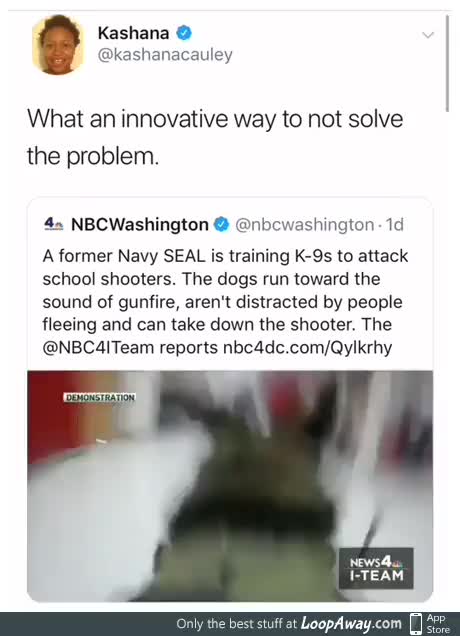This screenshot has height=636, width=460.
Task: Open the NBCWashington channel 4 logo
Action: click(54, 224)
